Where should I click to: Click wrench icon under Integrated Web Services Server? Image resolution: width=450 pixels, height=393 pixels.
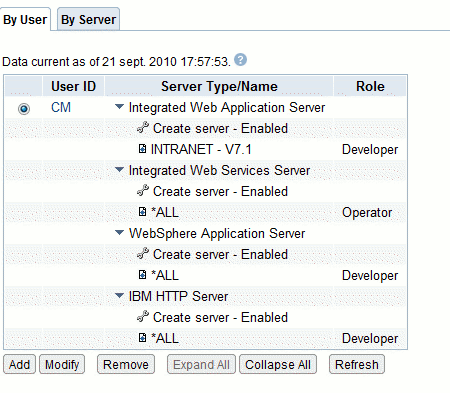(143, 191)
